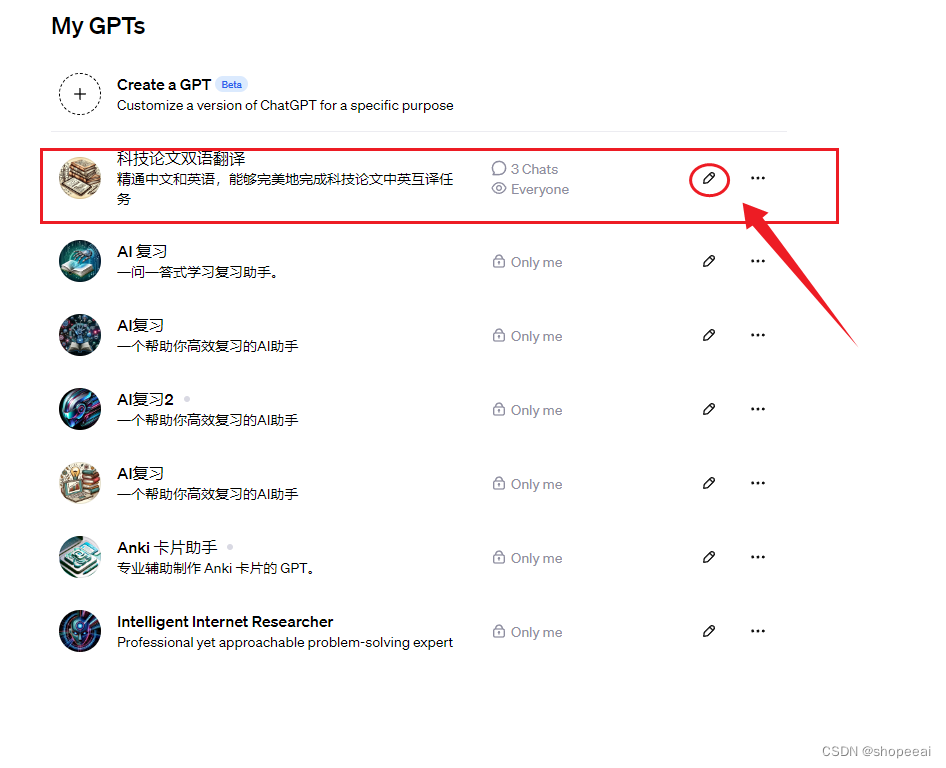Viewport: 946px width, 768px height.
Task: Open the three-dot menu for the lightbulb-and-books AI复习 row
Action: click(x=758, y=483)
